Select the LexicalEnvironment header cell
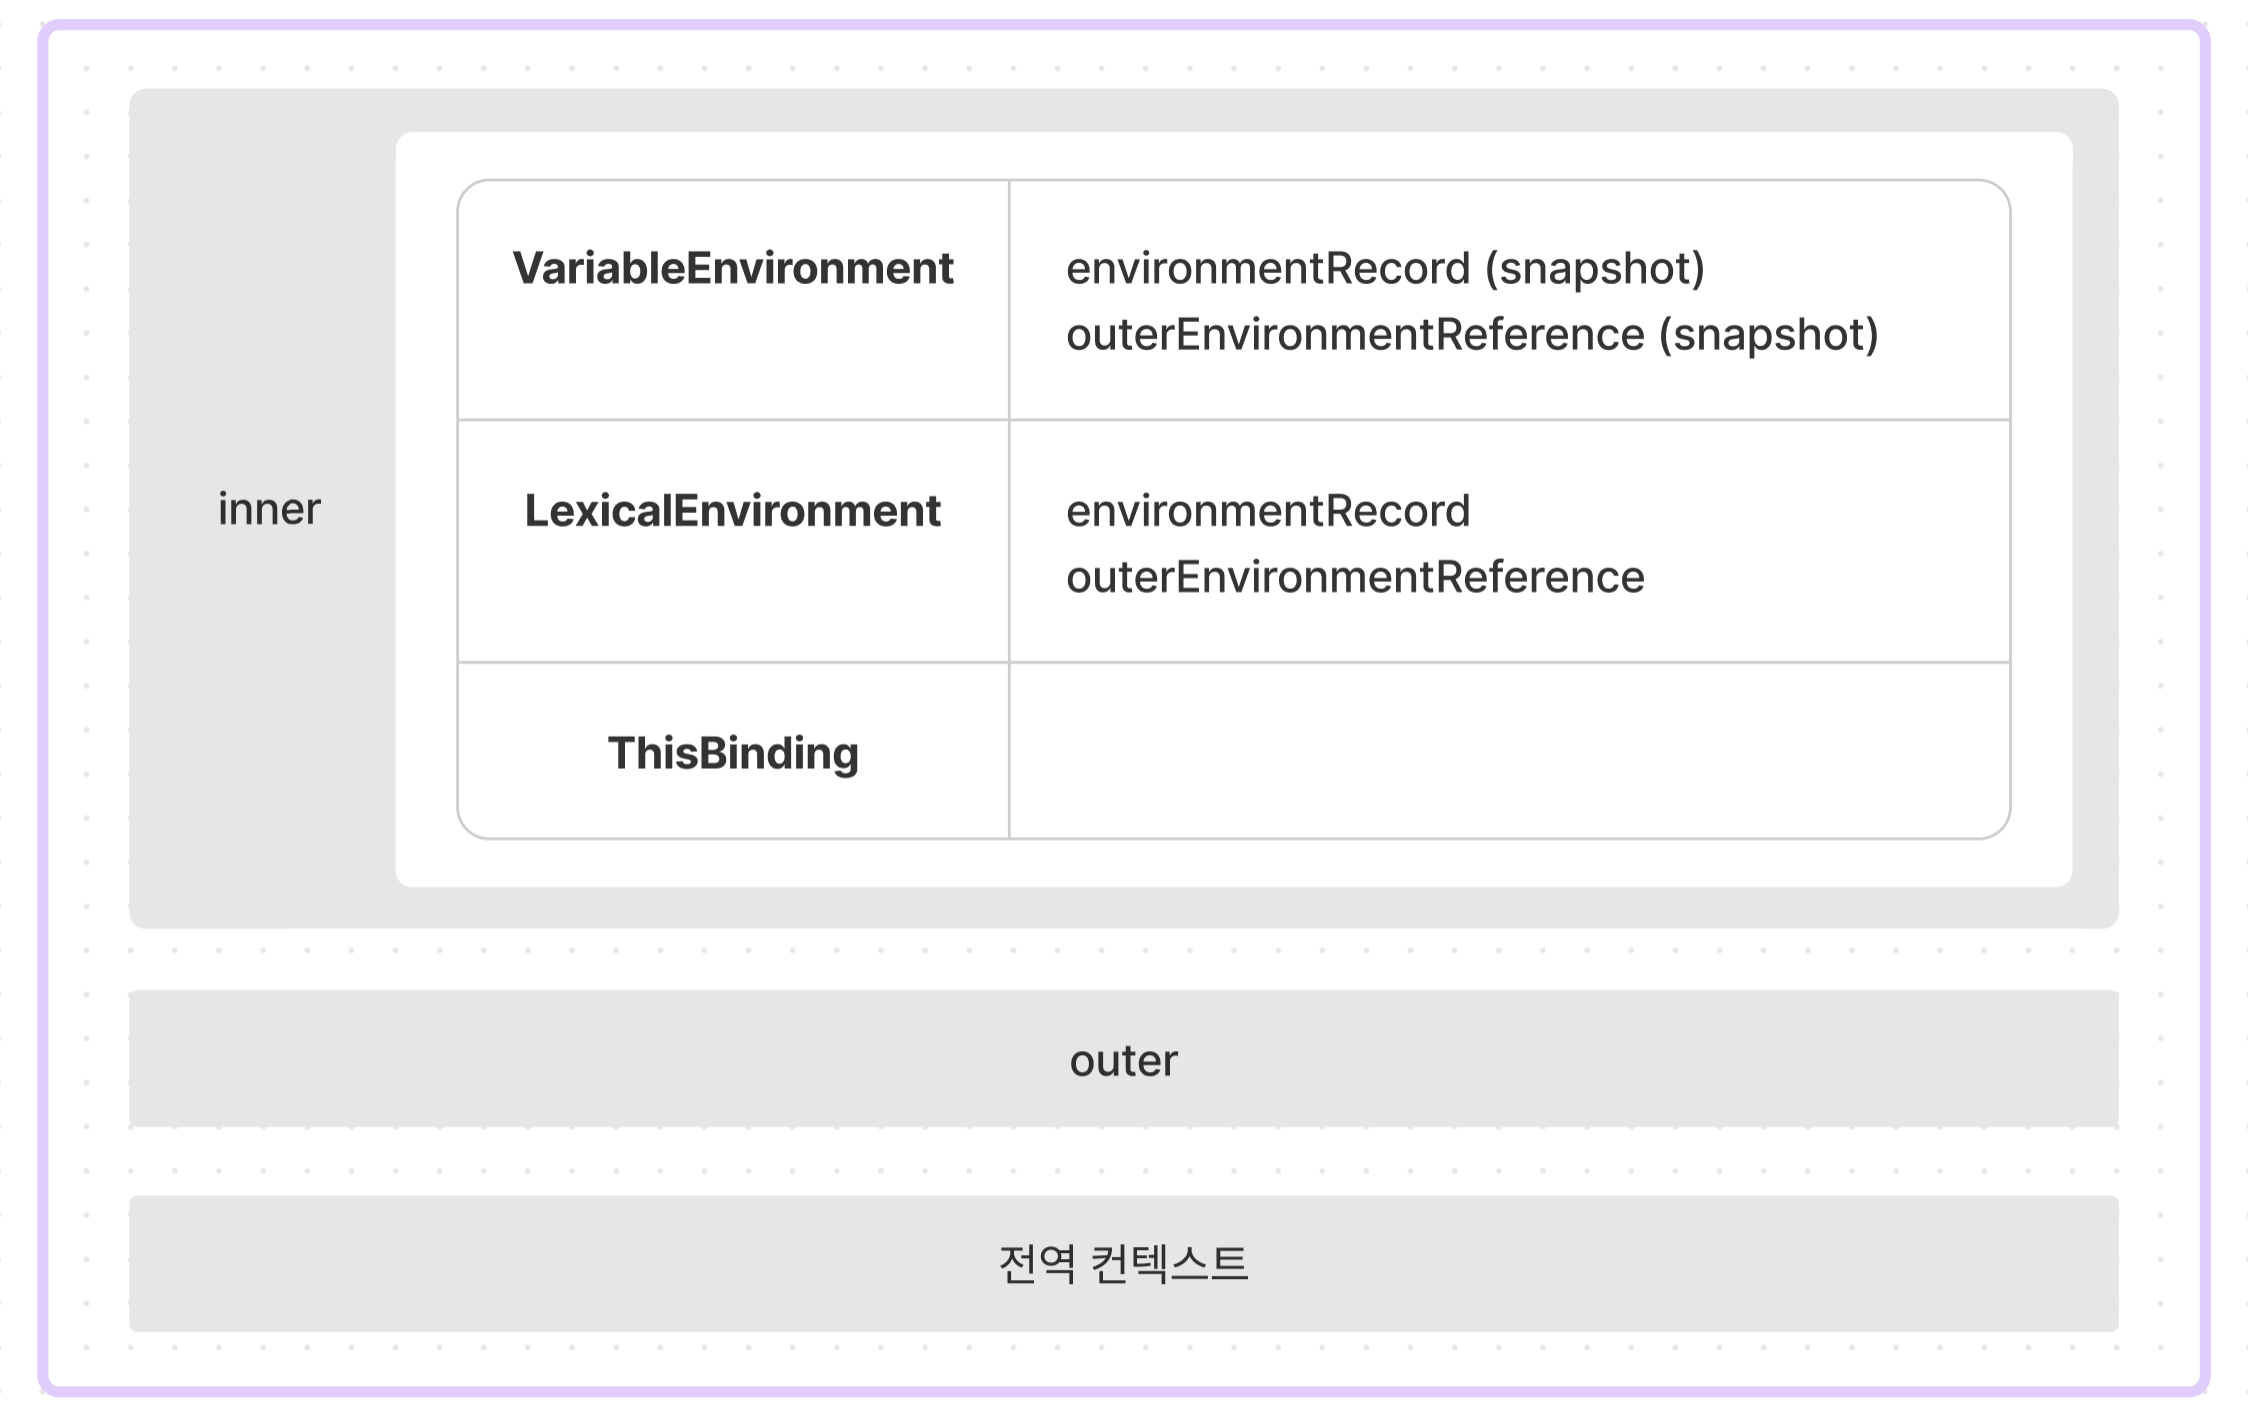The width and height of the screenshot is (2248, 1428). coord(733,541)
